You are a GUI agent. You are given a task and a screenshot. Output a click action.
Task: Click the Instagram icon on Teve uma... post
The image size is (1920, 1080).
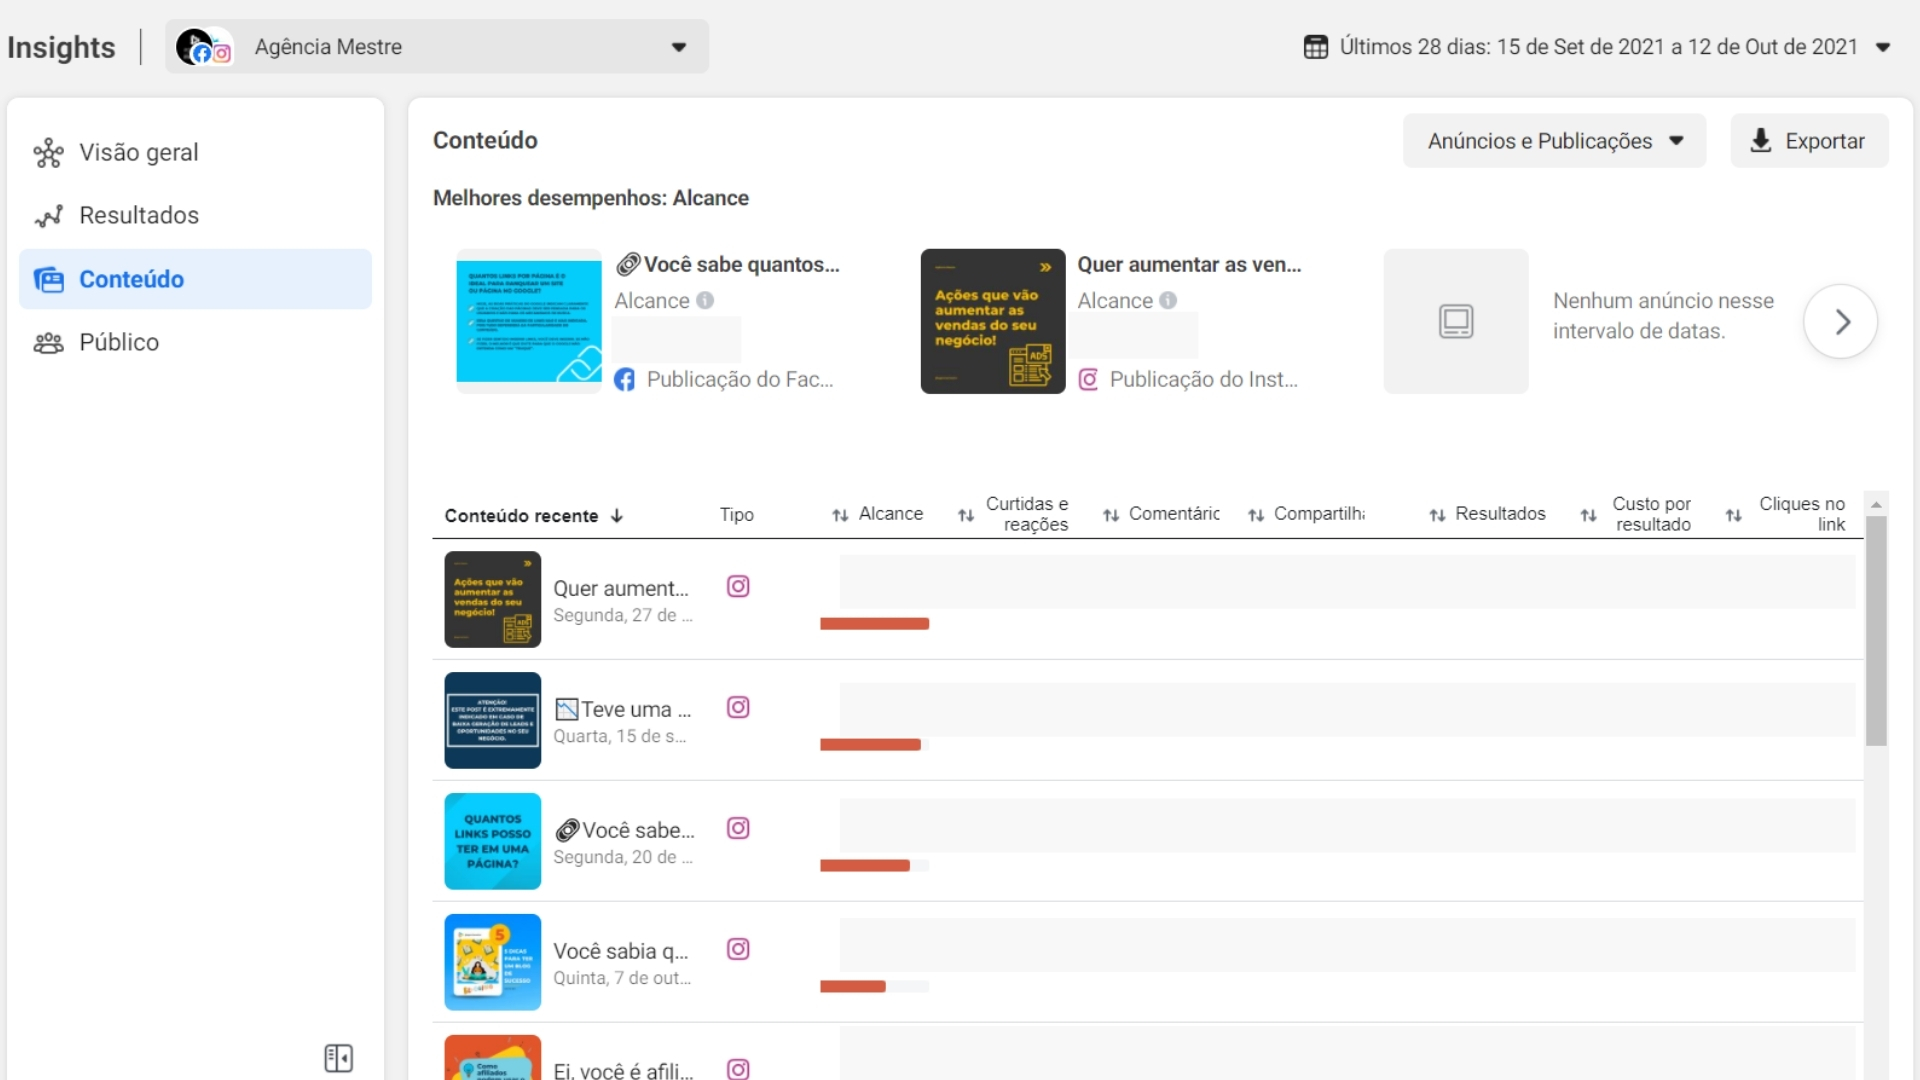[737, 708]
